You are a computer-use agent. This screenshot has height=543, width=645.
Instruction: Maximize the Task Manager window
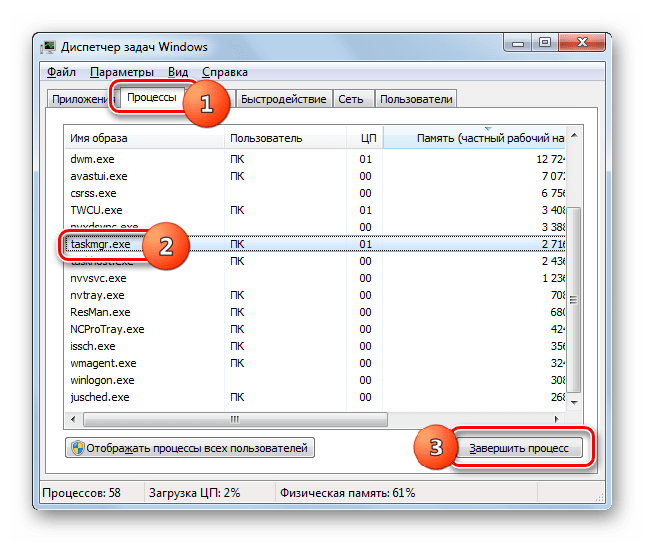tap(545, 43)
